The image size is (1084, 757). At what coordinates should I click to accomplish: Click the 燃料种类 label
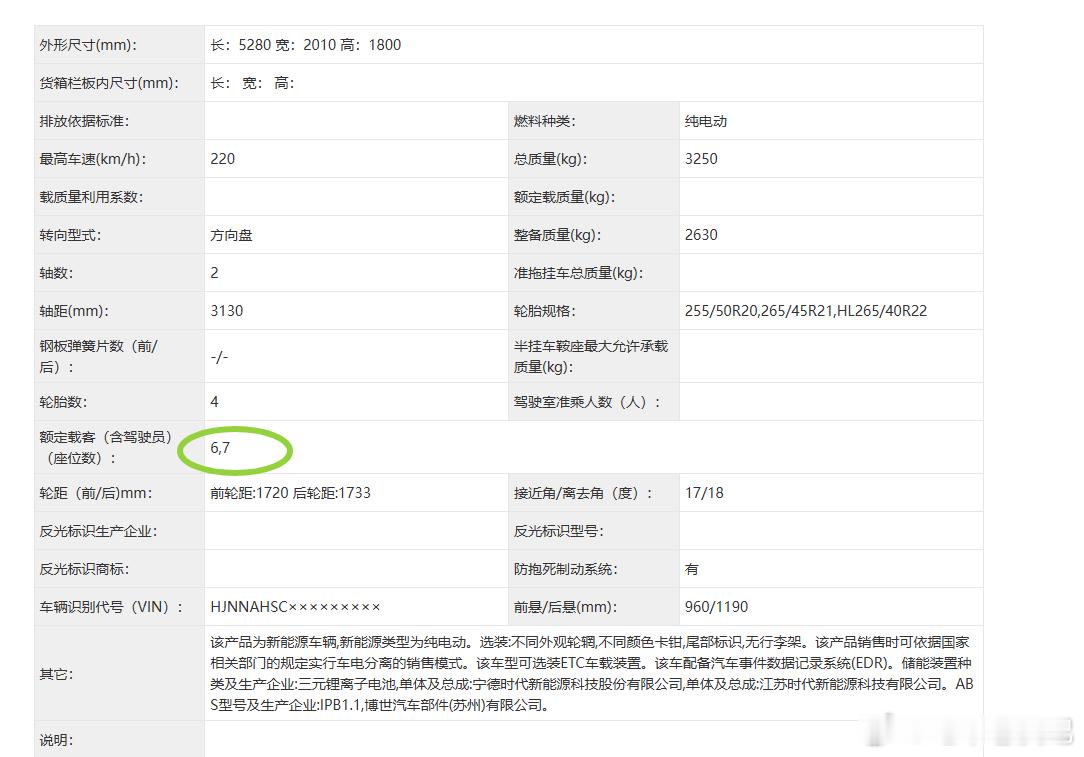pos(545,121)
